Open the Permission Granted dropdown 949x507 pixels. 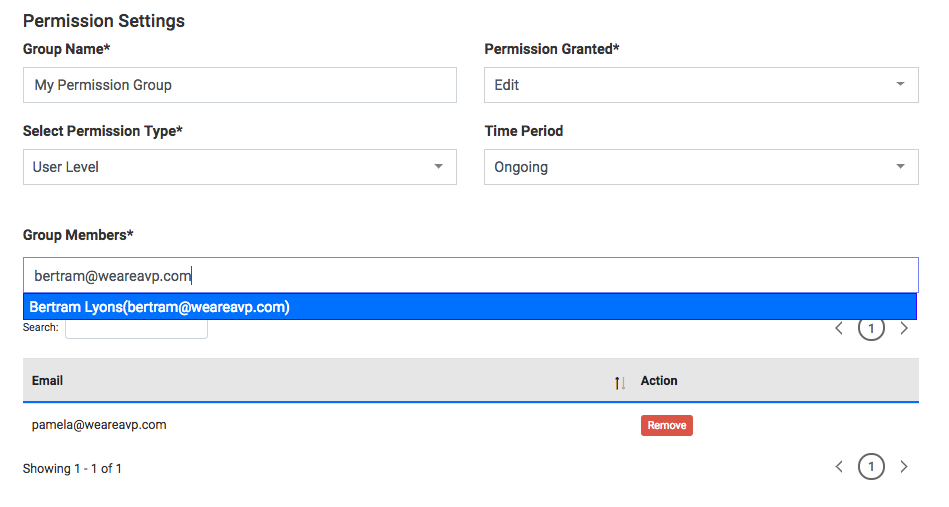[x=701, y=85]
